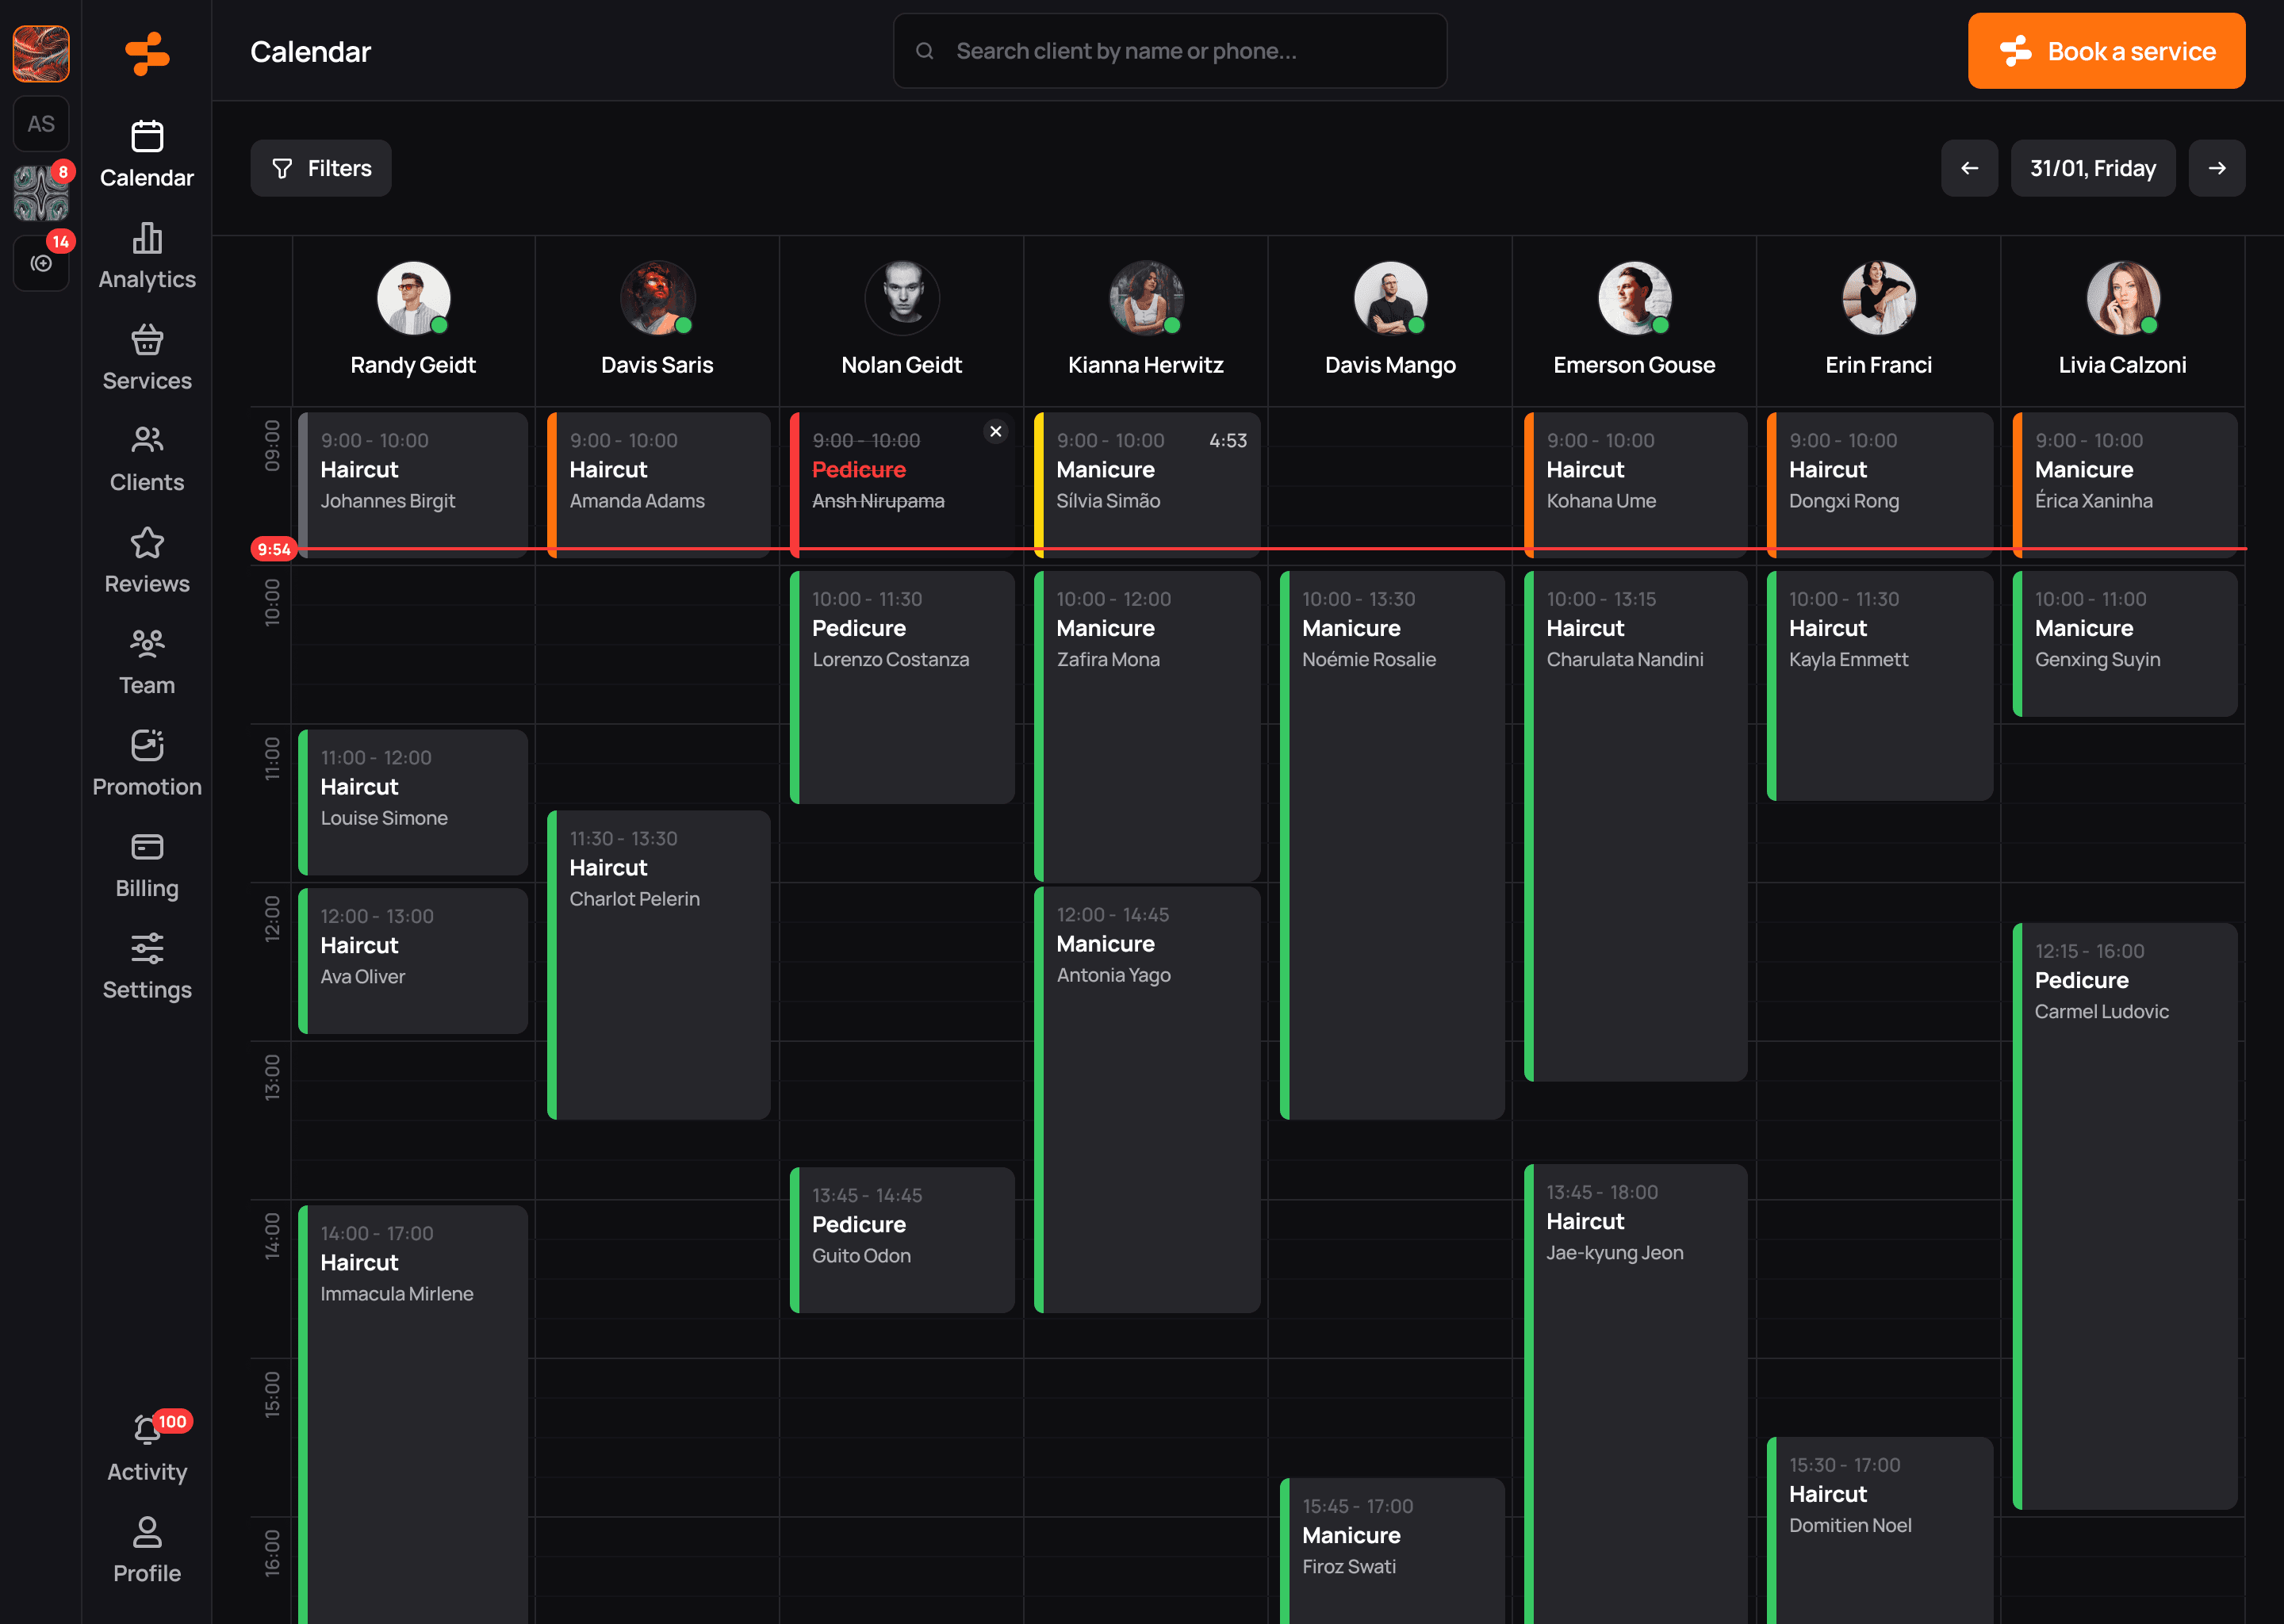The image size is (2284, 1624).
Task: Open Lorenzo Costanza's pedicure appointment
Action: click(902, 687)
